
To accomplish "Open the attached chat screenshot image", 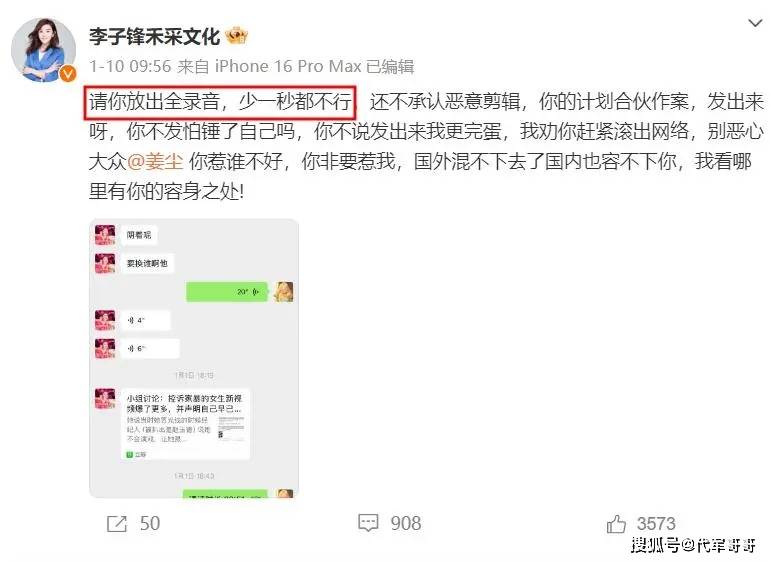I will click(x=194, y=358).
